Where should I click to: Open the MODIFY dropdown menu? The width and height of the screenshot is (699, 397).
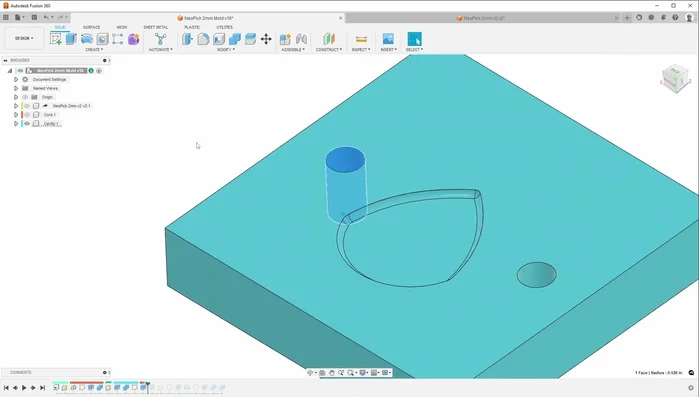226,49
